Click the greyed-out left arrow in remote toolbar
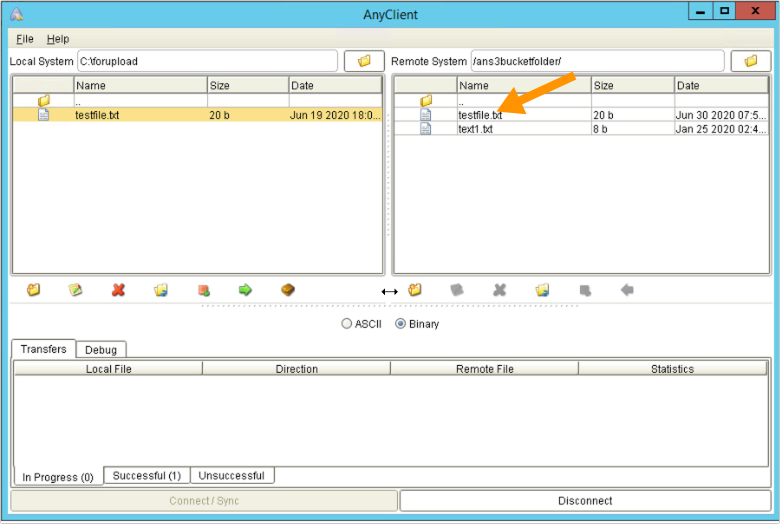The height and width of the screenshot is (524, 780). (627, 290)
